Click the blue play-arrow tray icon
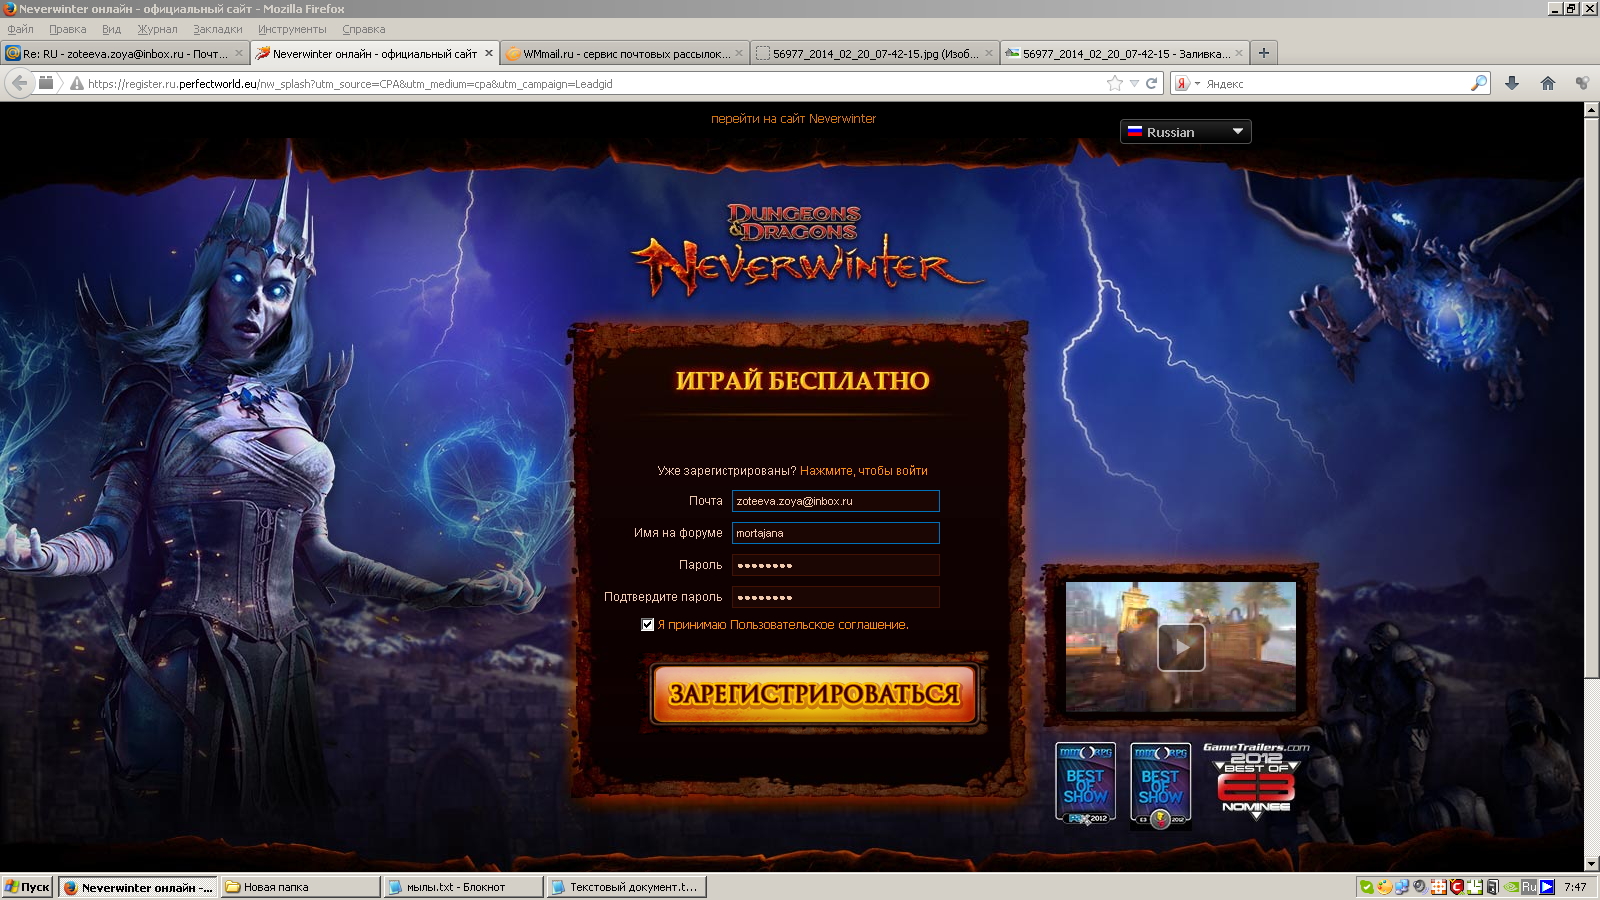Viewport: 1600px width, 900px height. pyautogui.click(x=1547, y=887)
